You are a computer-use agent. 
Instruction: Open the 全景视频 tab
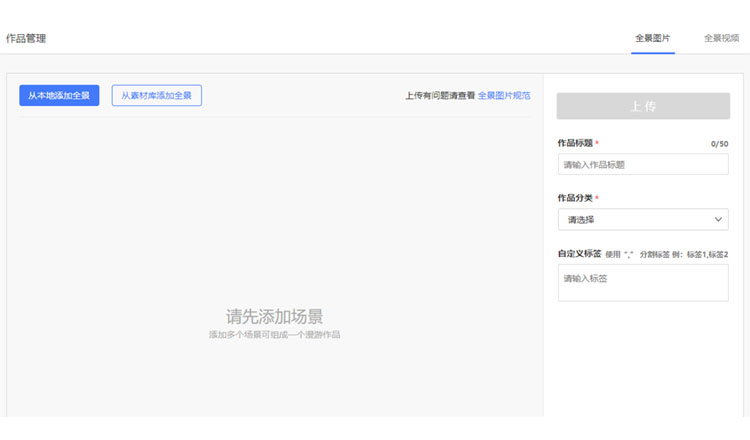click(x=721, y=38)
